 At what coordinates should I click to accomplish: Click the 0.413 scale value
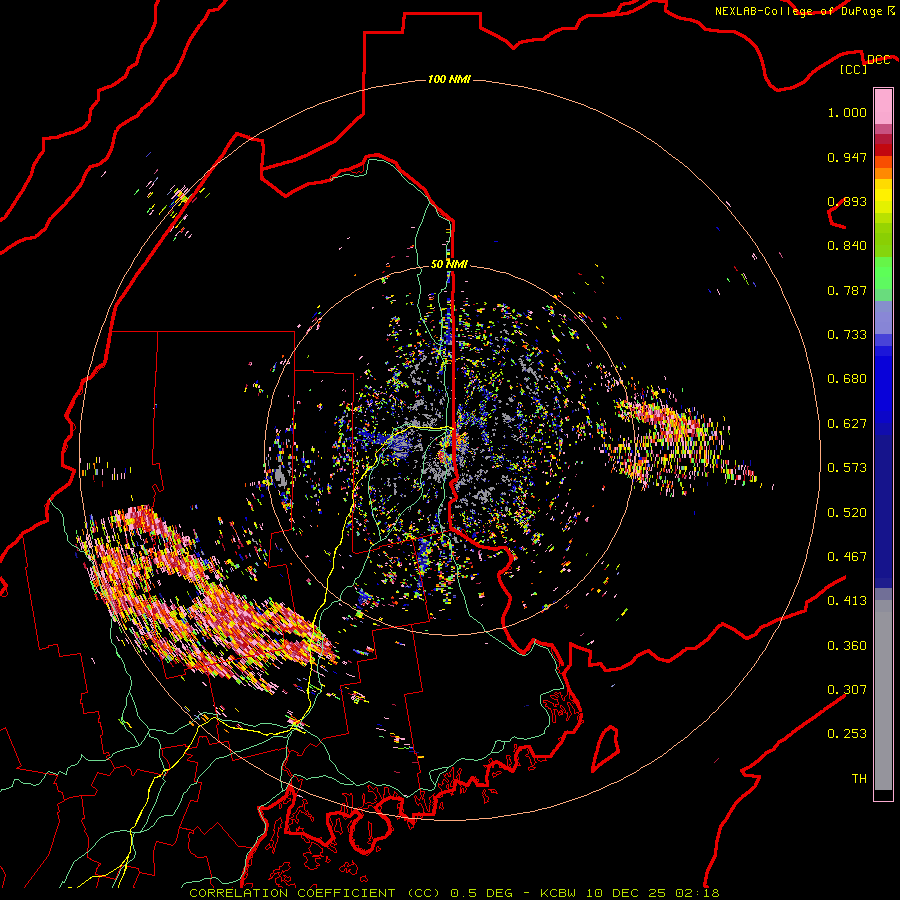coord(847,601)
